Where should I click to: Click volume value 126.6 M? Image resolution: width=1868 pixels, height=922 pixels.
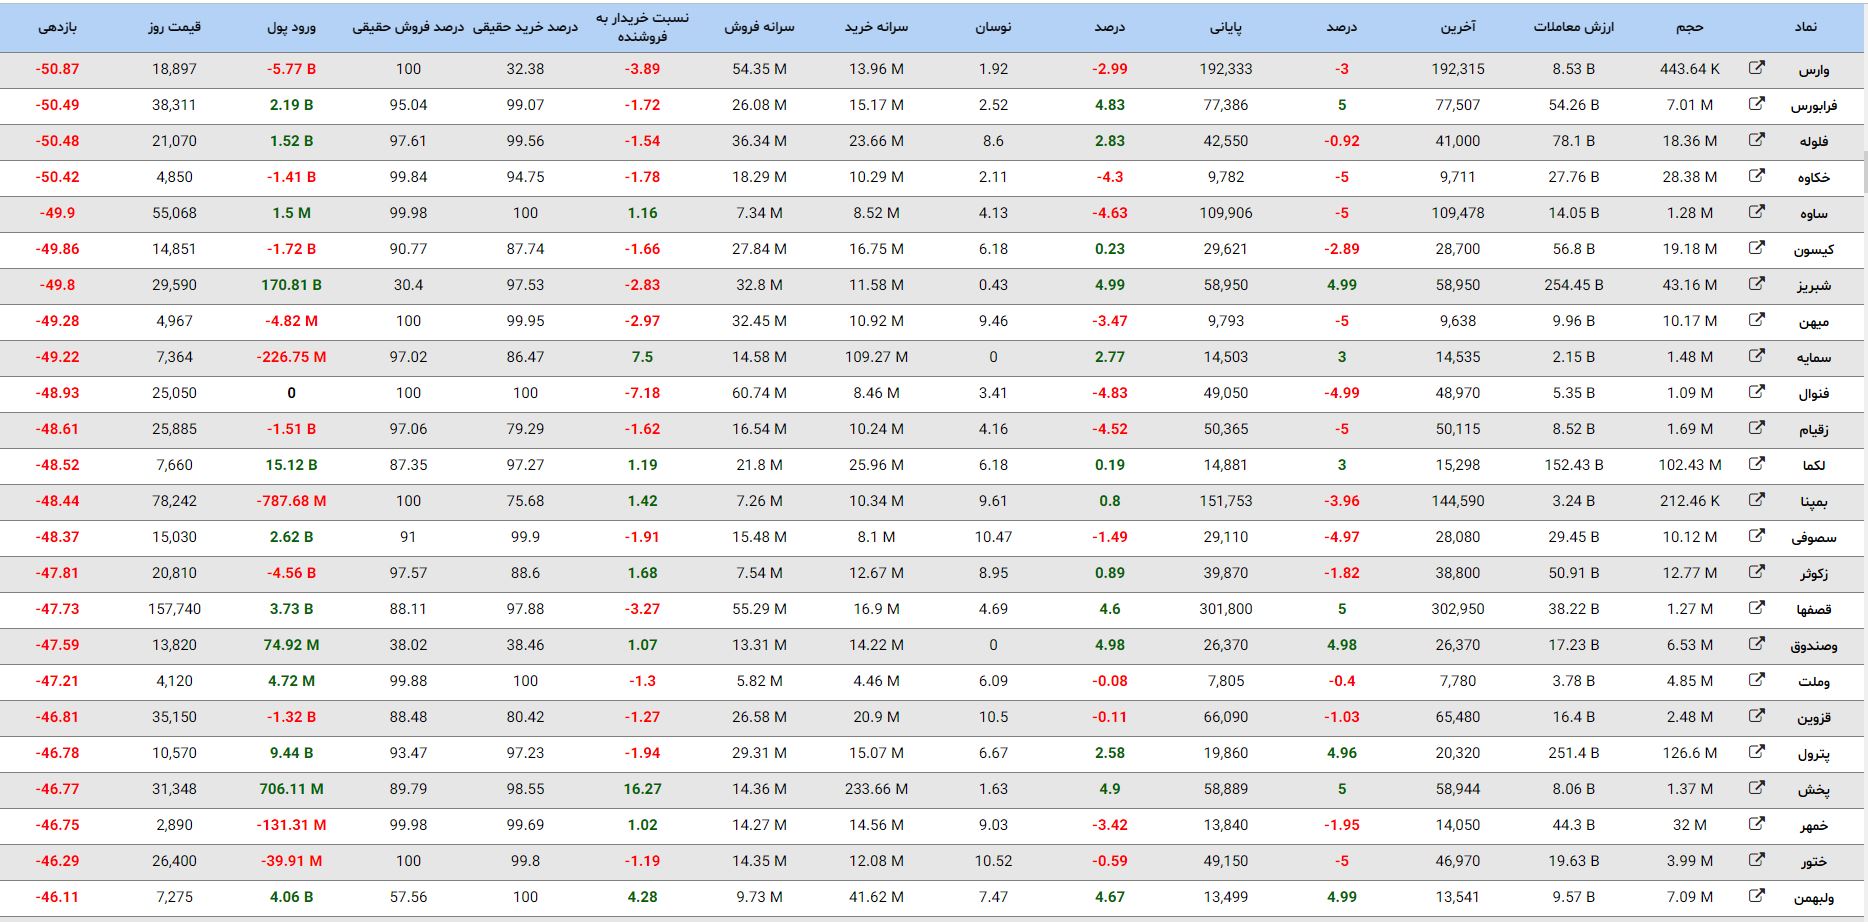click(x=1690, y=753)
